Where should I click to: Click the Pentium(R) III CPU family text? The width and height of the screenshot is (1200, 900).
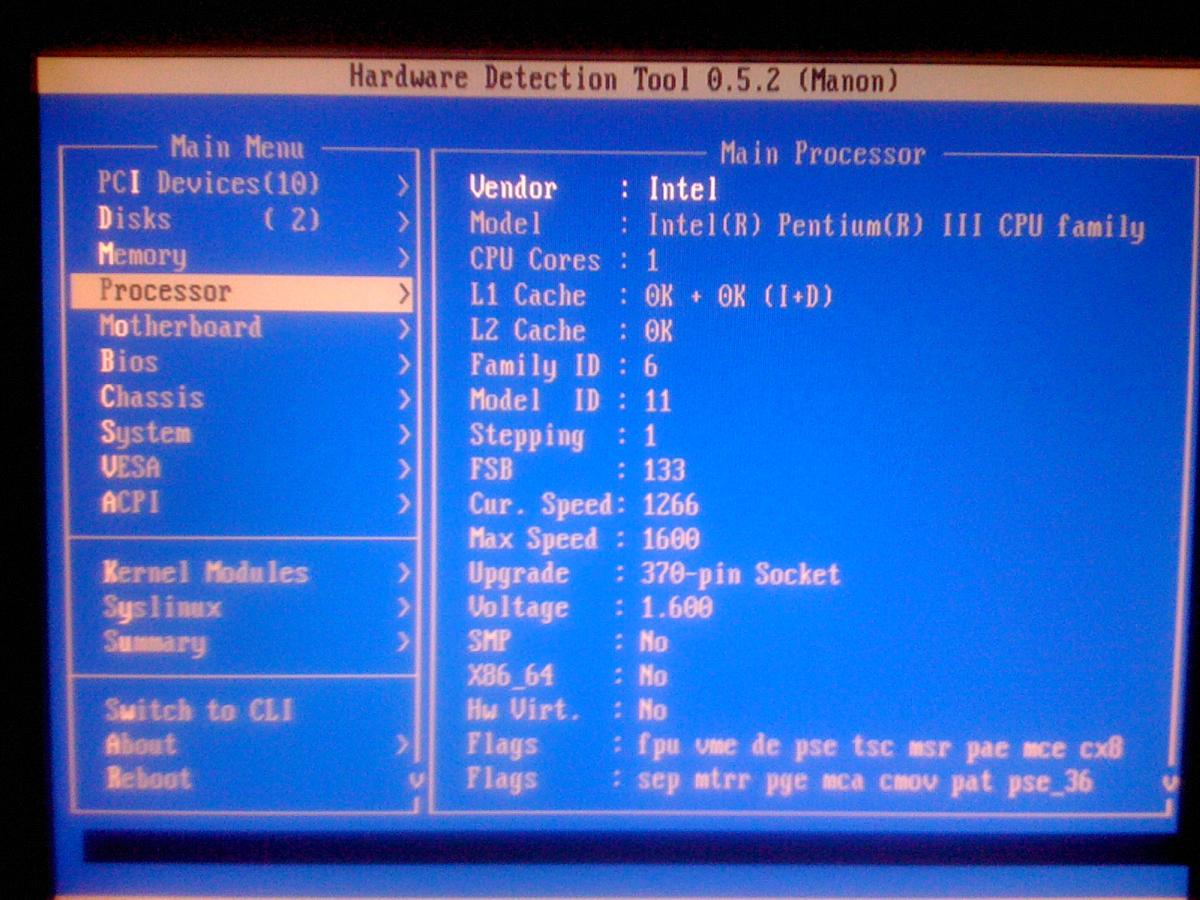[x=961, y=226]
